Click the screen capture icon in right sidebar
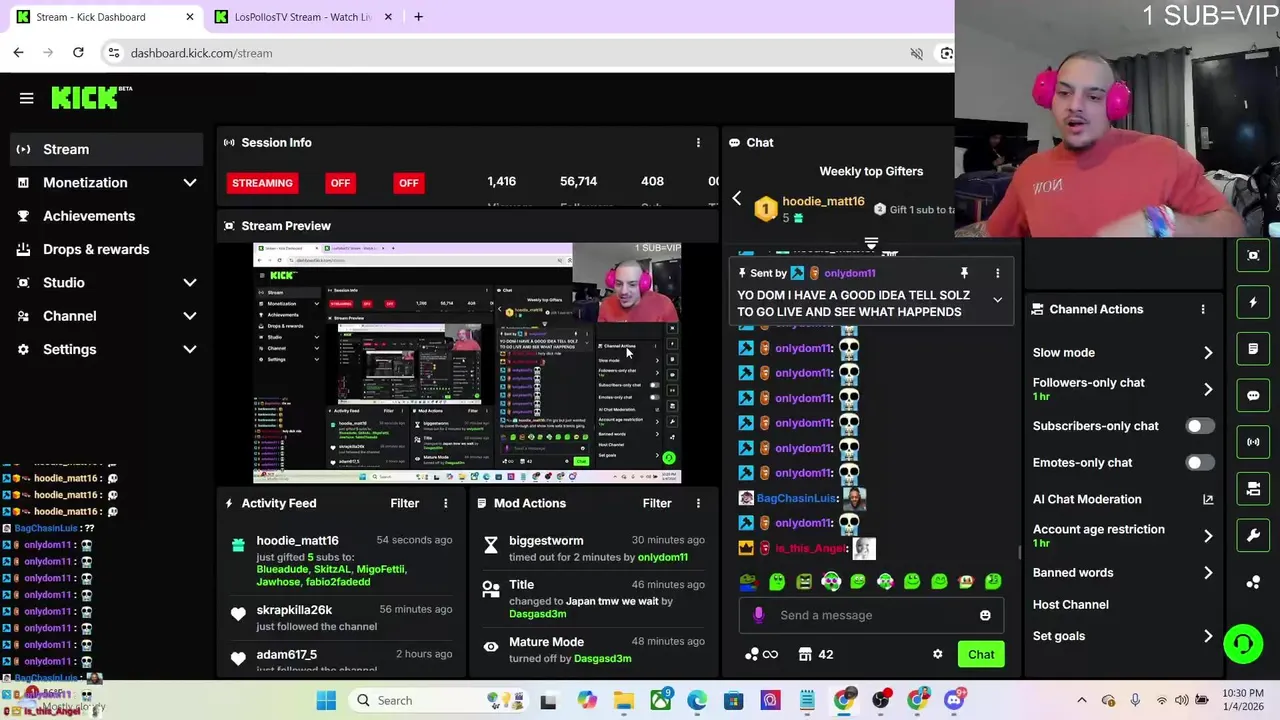 pos(1253,255)
